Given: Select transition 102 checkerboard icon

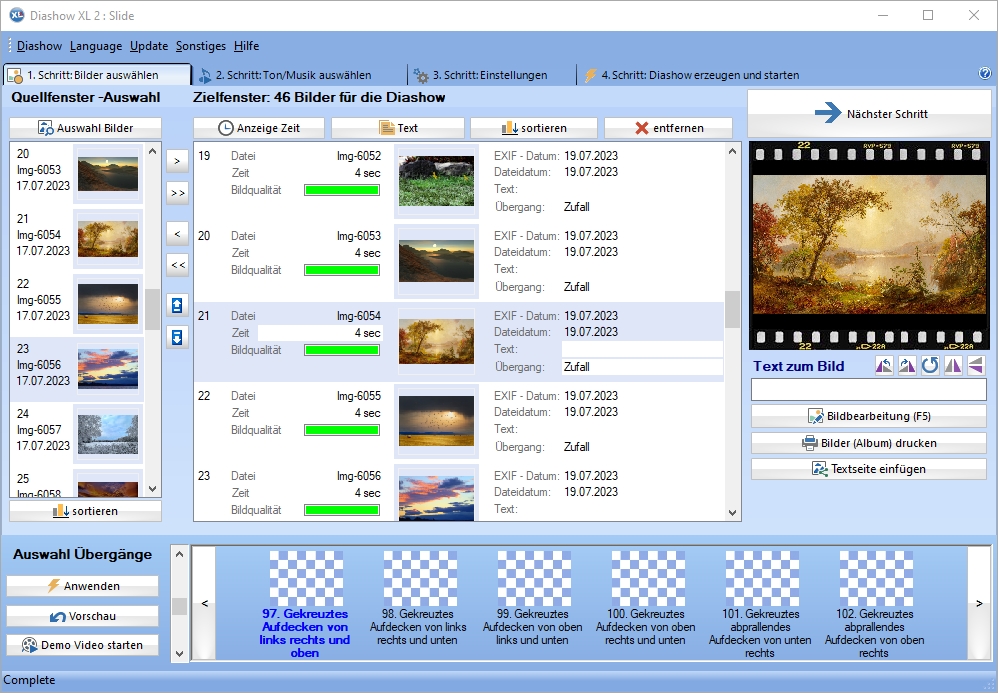Looking at the screenshot, I should [x=876, y=578].
